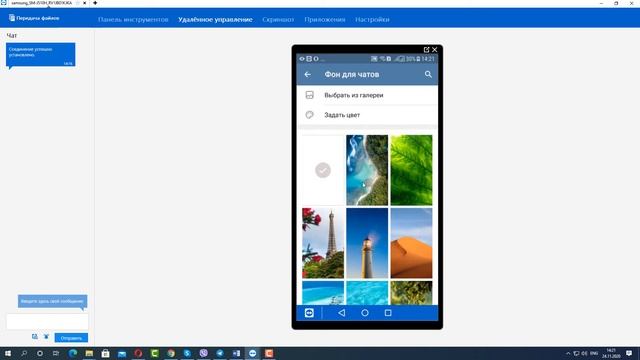
Task: Open Microsoft Store from the taskbar
Action: (x=105, y=353)
